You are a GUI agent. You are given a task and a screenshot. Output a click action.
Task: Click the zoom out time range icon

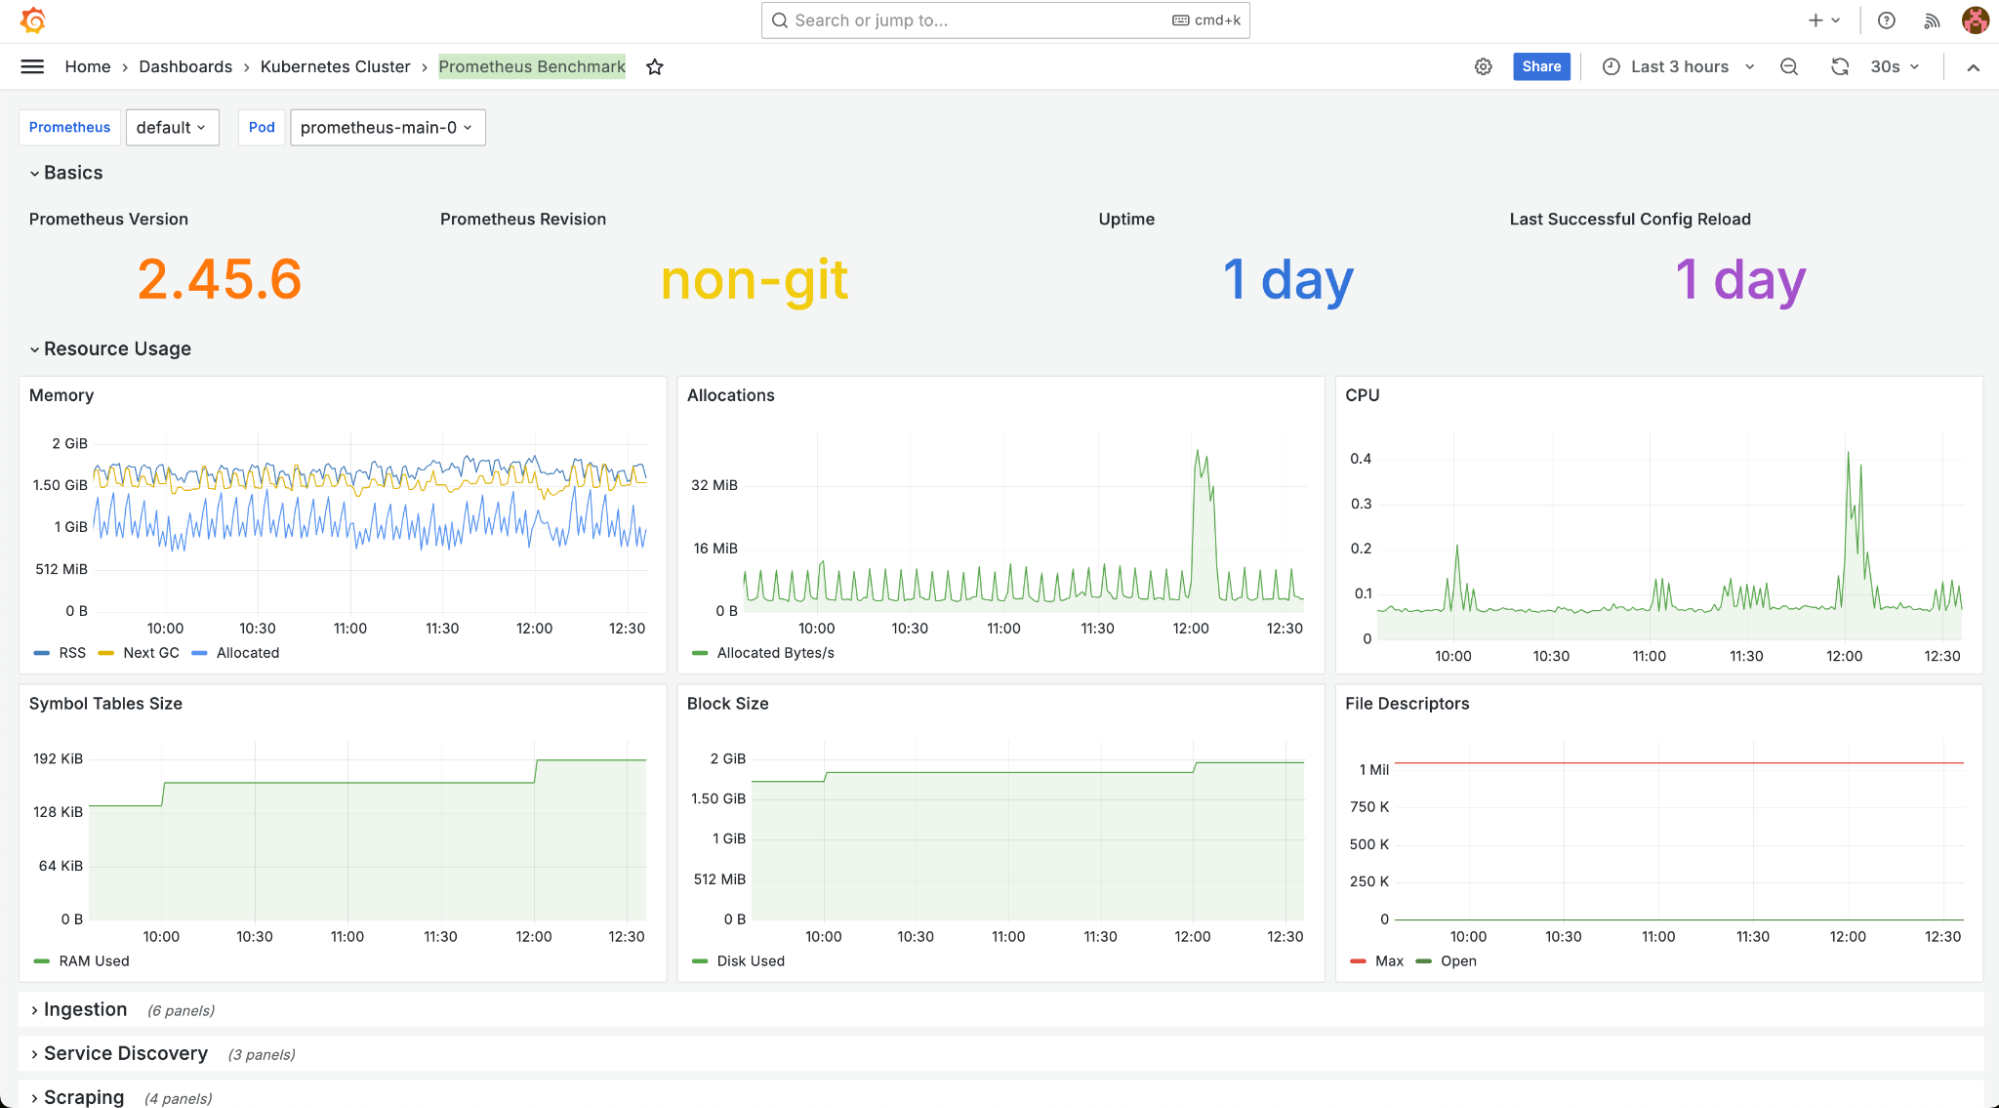(x=1789, y=67)
